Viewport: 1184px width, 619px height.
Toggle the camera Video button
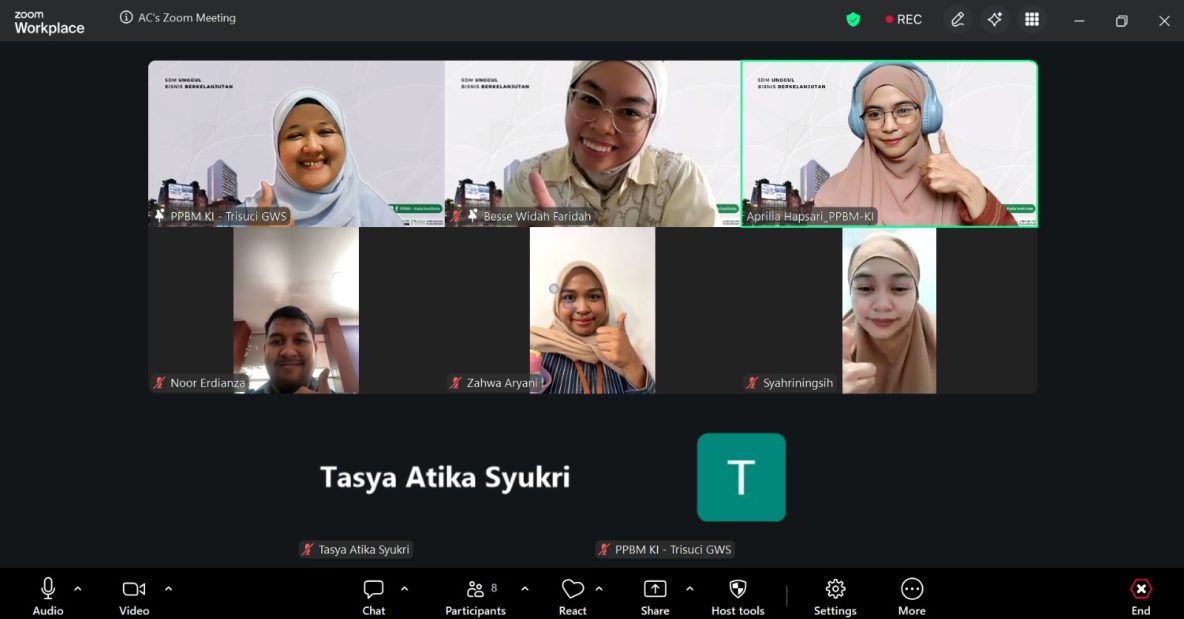click(x=134, y=590)
